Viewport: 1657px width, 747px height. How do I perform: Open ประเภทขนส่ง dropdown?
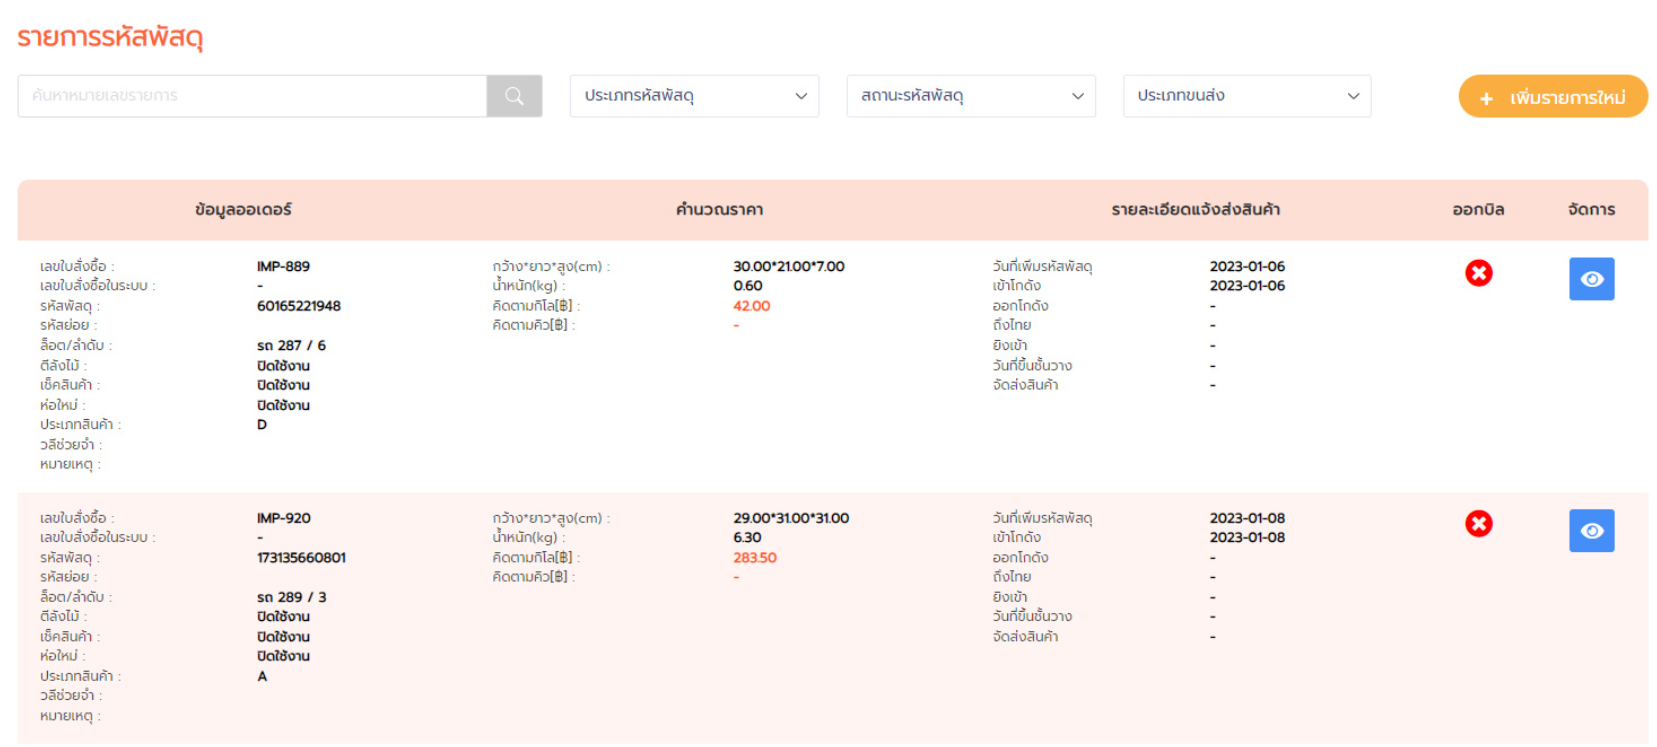(1246, 96)
